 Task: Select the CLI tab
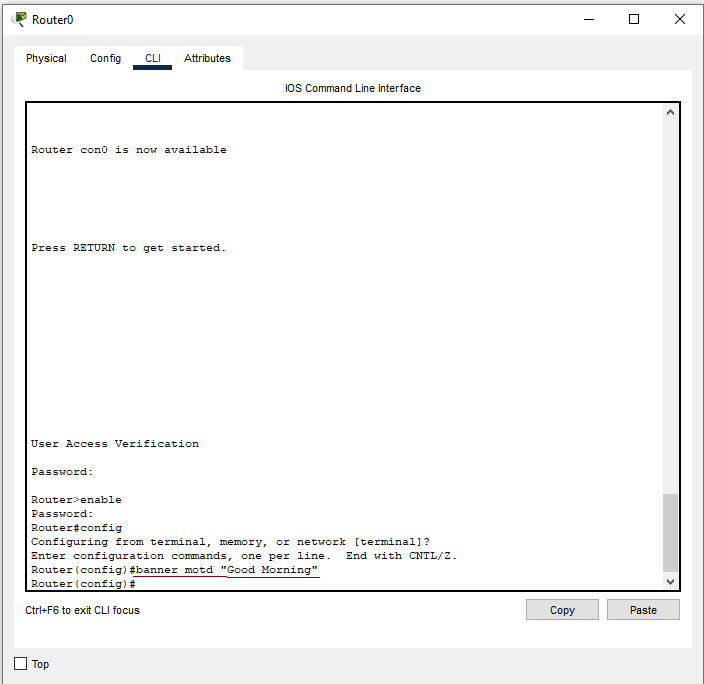click(x=153, y=58)
